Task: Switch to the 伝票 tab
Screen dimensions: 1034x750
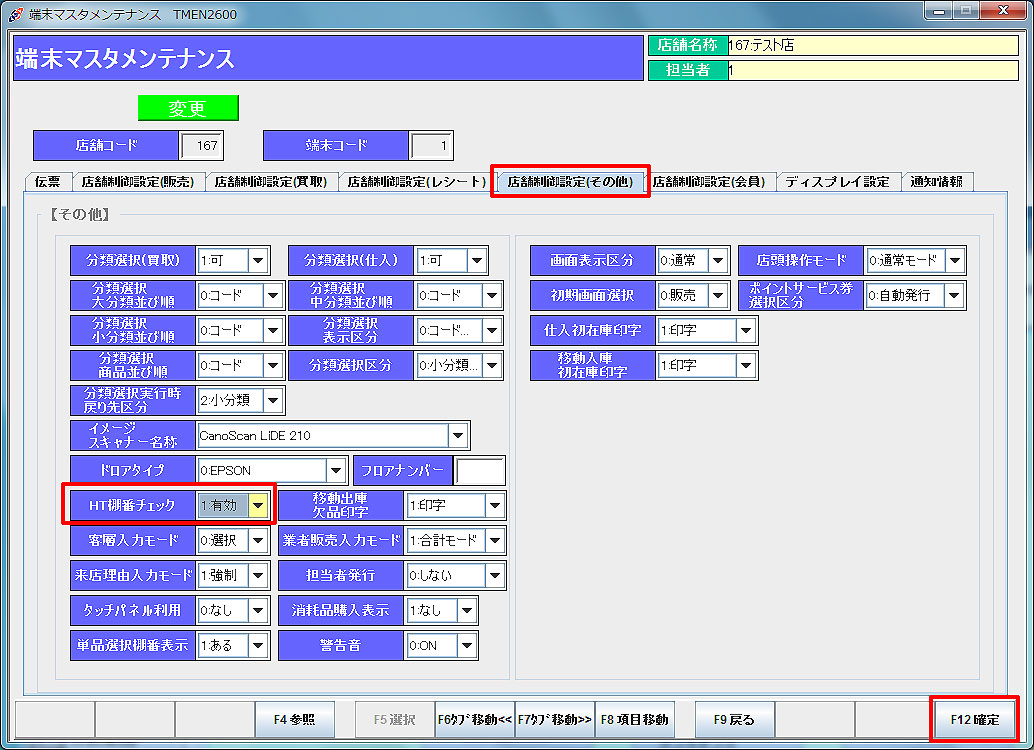Action: [x=47, y=182]
